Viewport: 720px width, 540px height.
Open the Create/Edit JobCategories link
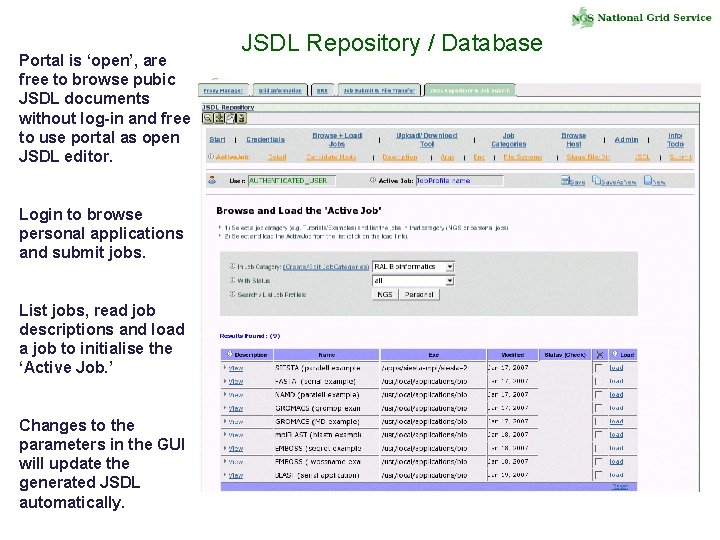pos(326,266)
